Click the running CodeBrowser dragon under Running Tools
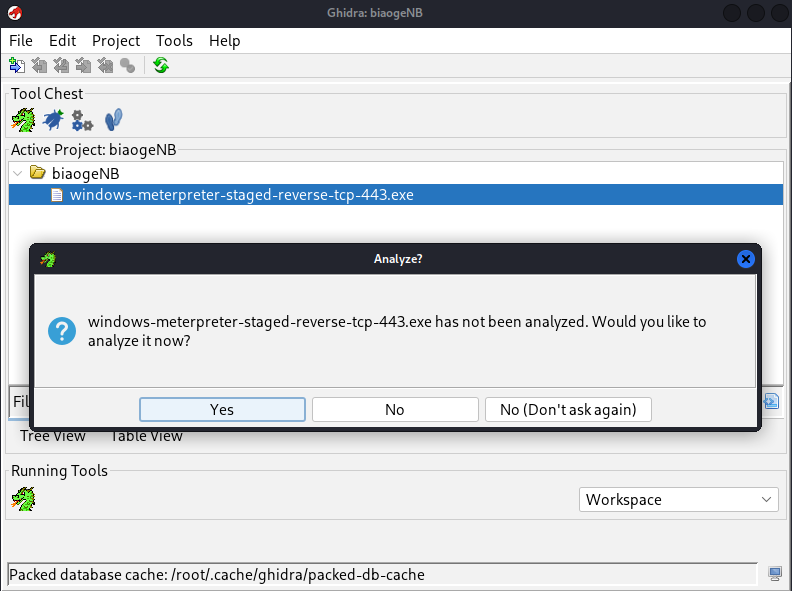 tap(23, 499)
